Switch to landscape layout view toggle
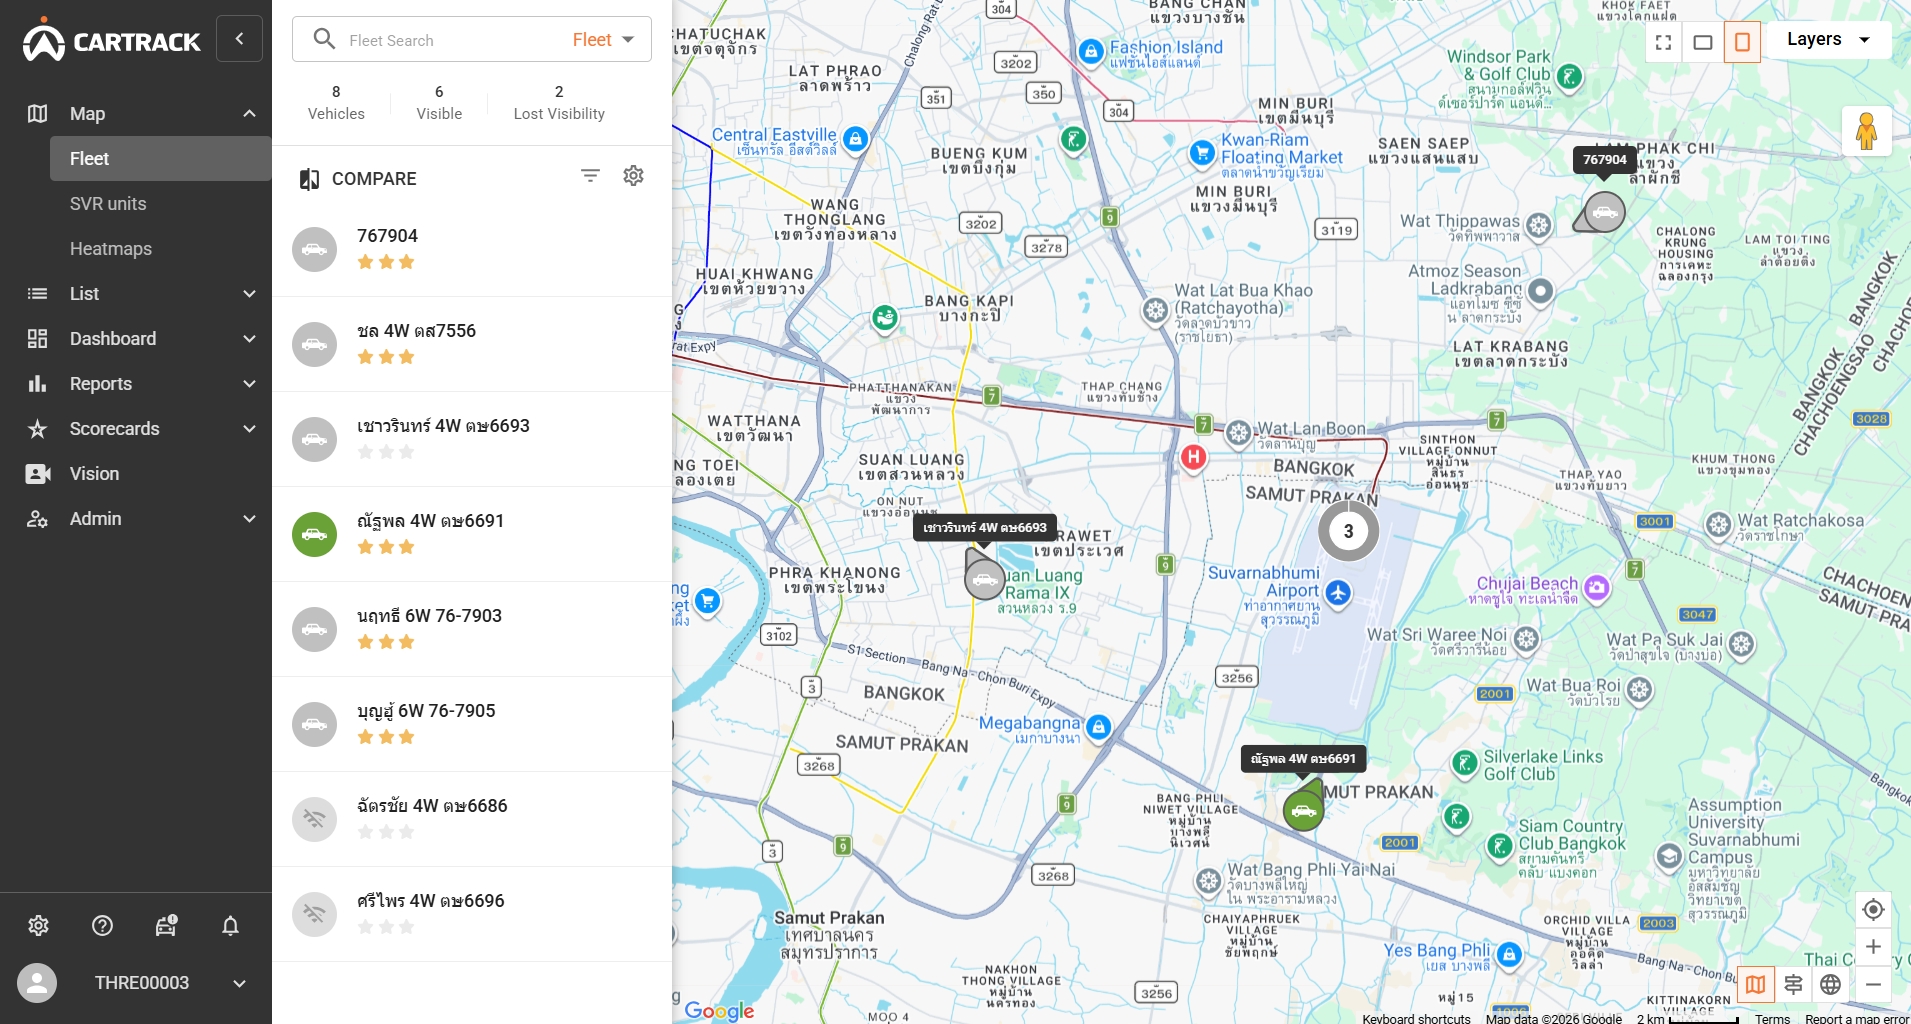 click(x=1703, y=42)
